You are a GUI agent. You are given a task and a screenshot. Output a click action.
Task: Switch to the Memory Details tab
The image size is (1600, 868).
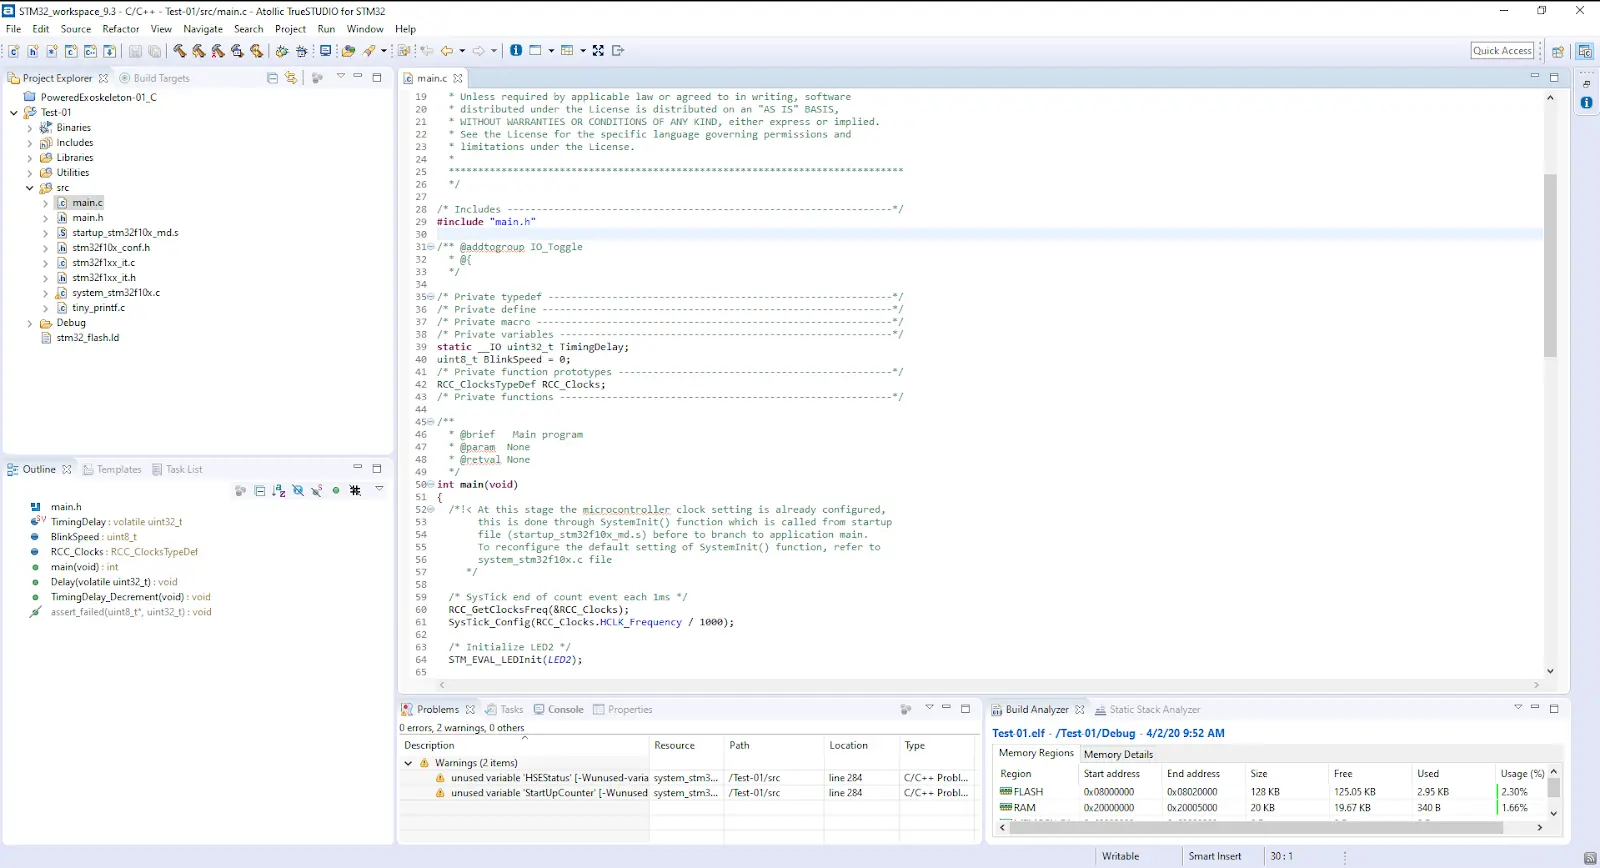click(x=1118, y=754)
